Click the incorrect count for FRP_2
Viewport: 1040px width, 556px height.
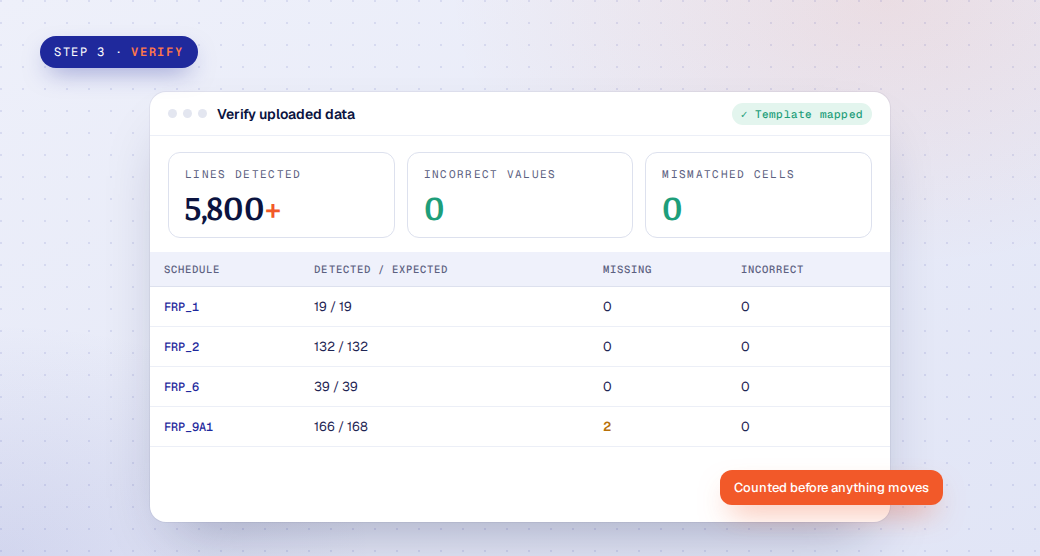pyautogui.click(x=746, y=346)
